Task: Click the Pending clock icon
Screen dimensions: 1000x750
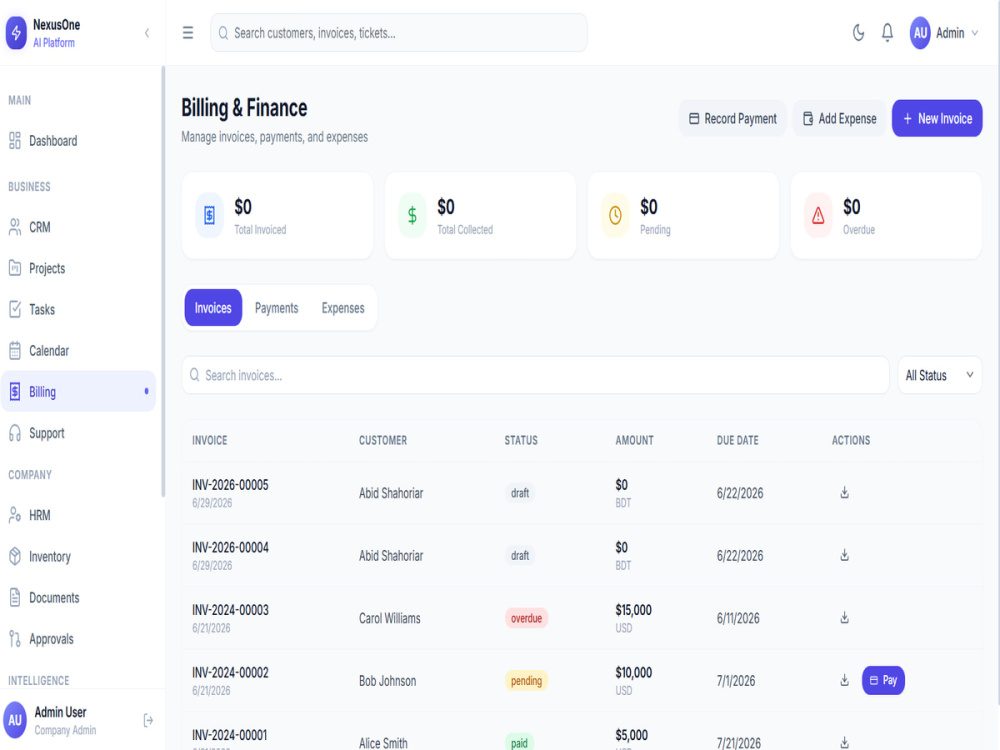Action: tap(615, 216)
